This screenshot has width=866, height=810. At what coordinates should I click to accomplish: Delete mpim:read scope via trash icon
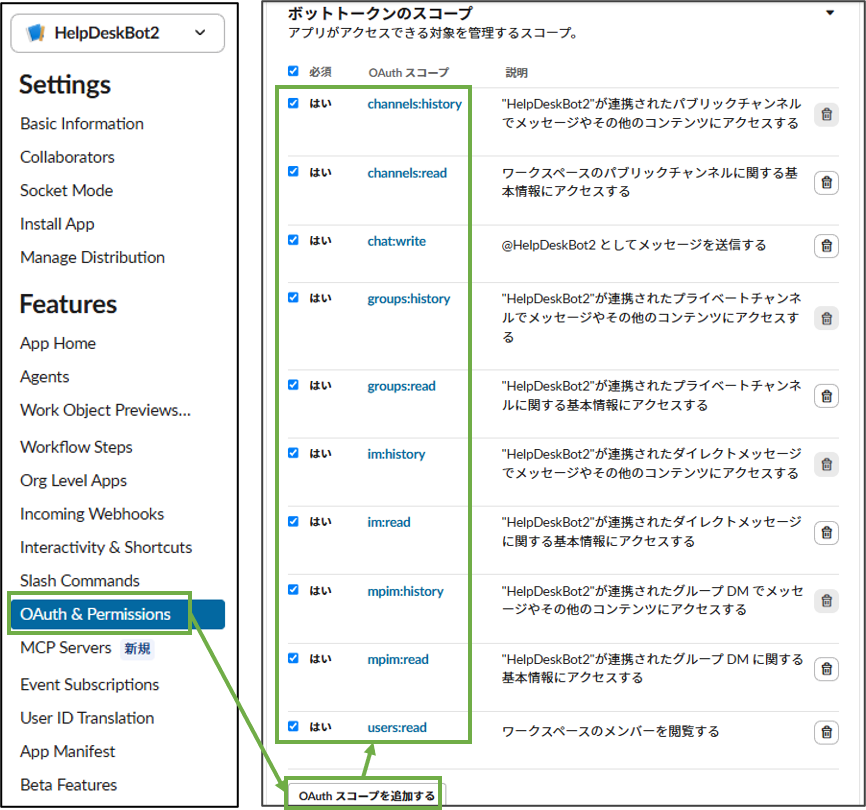(826, 669)
